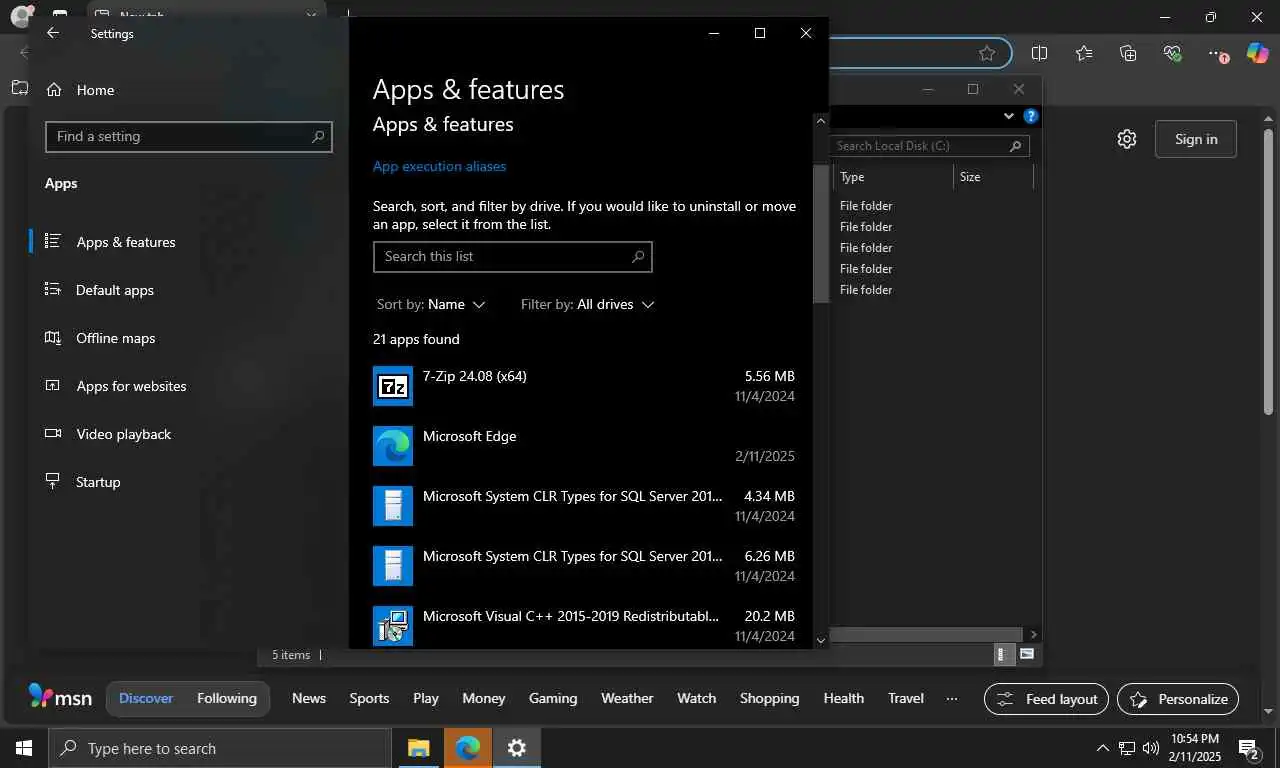The width and height of the screenshot is (1280, 768).
Task: Open the Filter by All drives dropdown
Action: [588, 304]
